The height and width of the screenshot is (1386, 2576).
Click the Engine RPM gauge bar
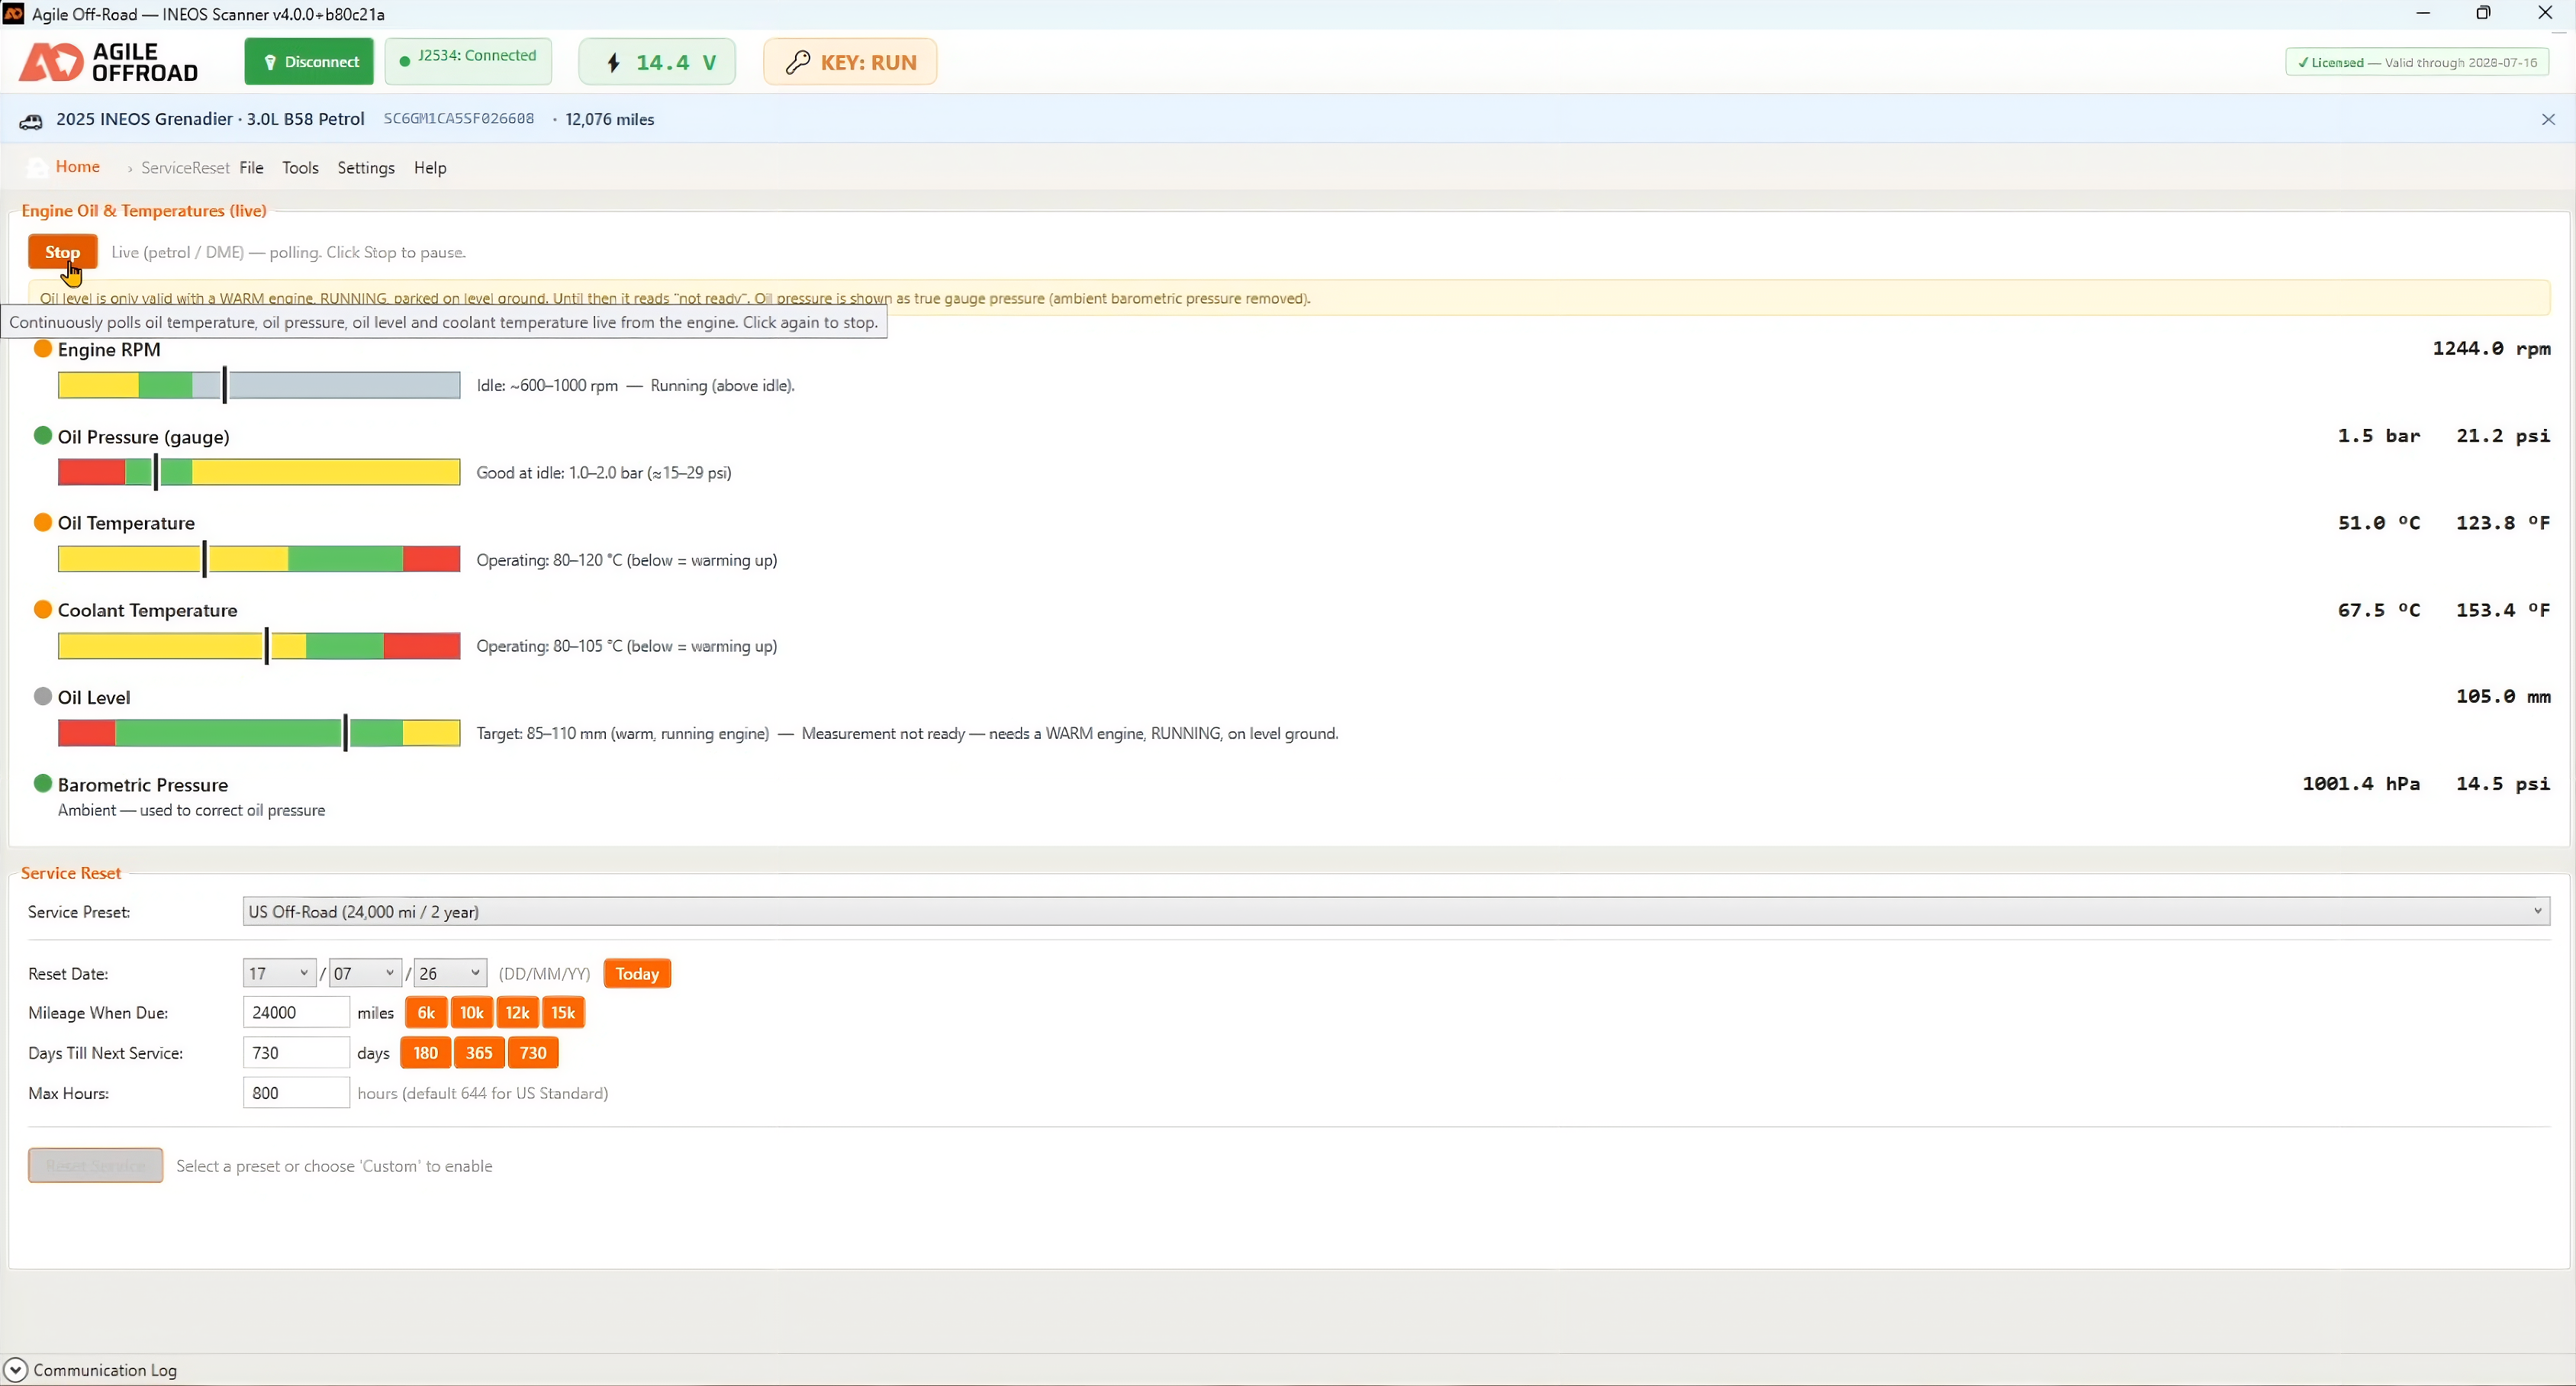coord(259,385)
